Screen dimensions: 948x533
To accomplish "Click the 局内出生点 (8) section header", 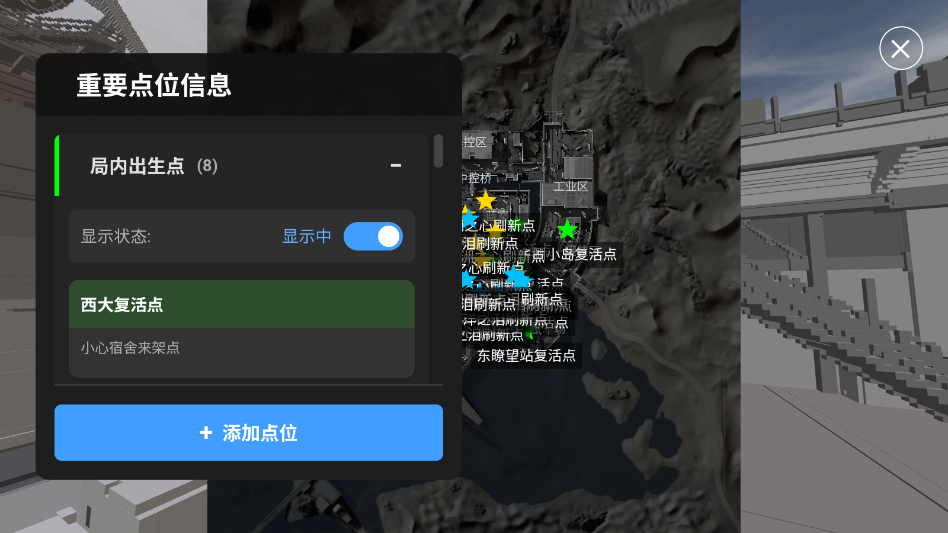I will point(242,166).
